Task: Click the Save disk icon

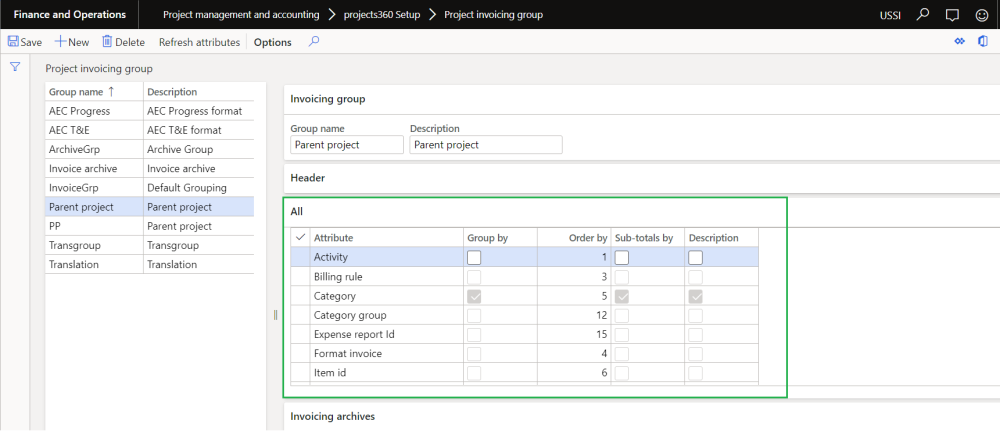Action: click(x=14, y=42)
